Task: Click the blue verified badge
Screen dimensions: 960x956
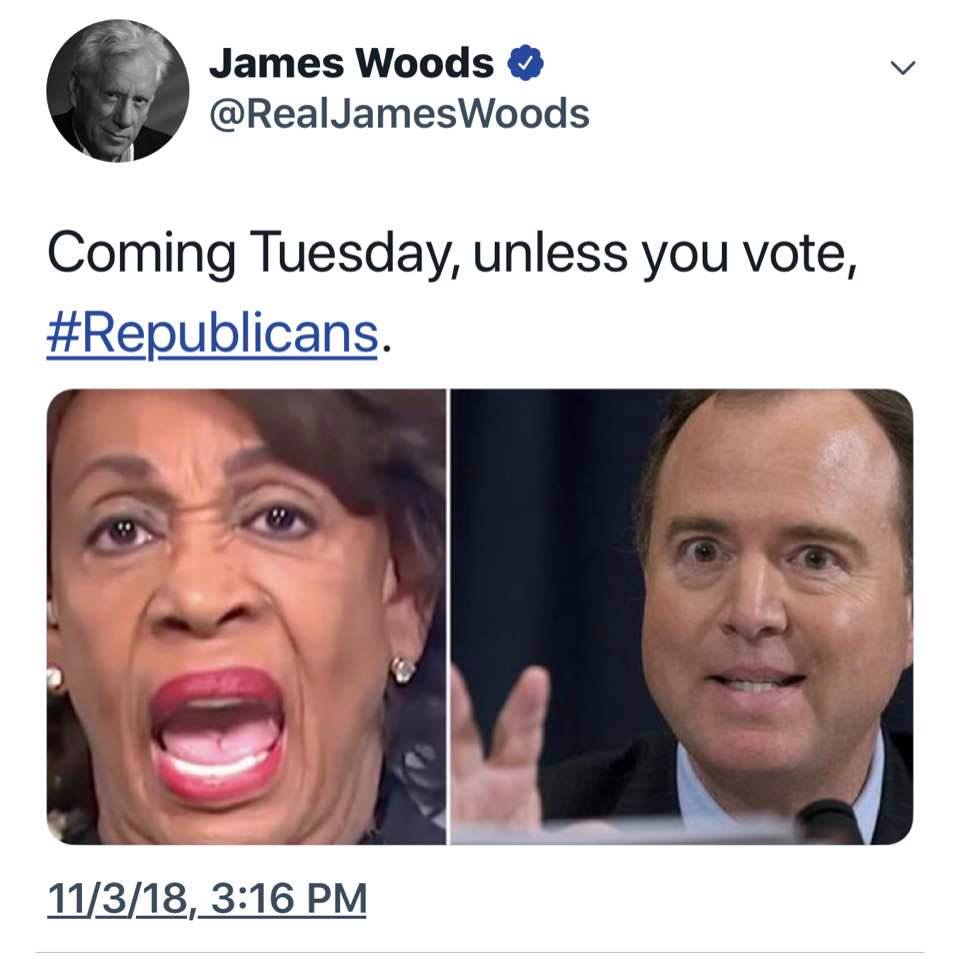Action: (525, 62)
